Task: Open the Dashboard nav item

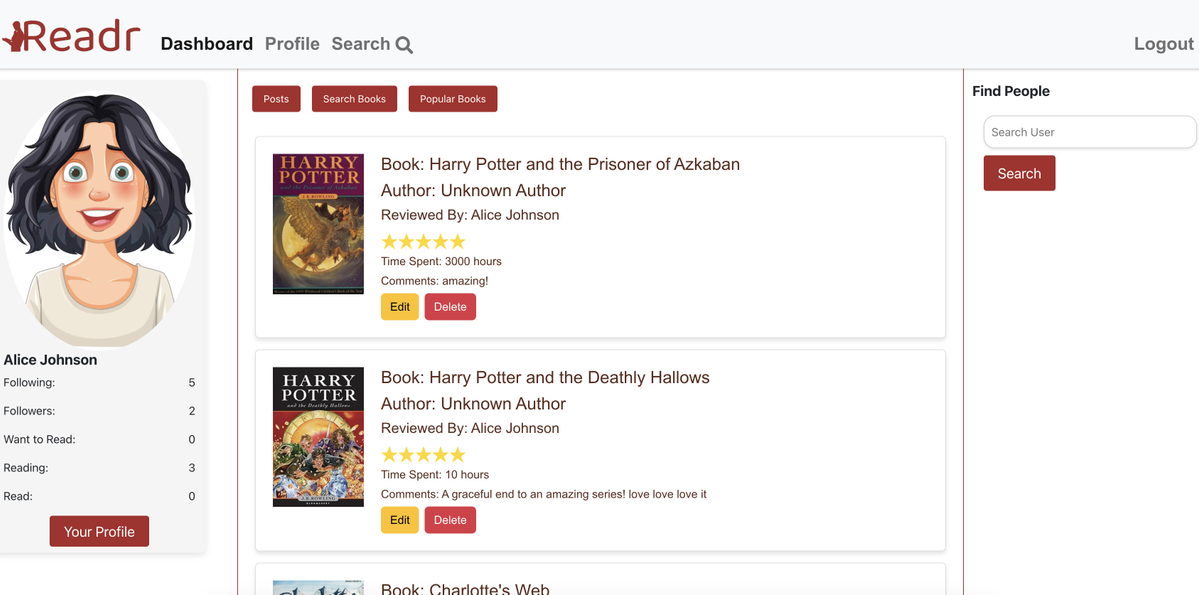Action: click(206, 44)
